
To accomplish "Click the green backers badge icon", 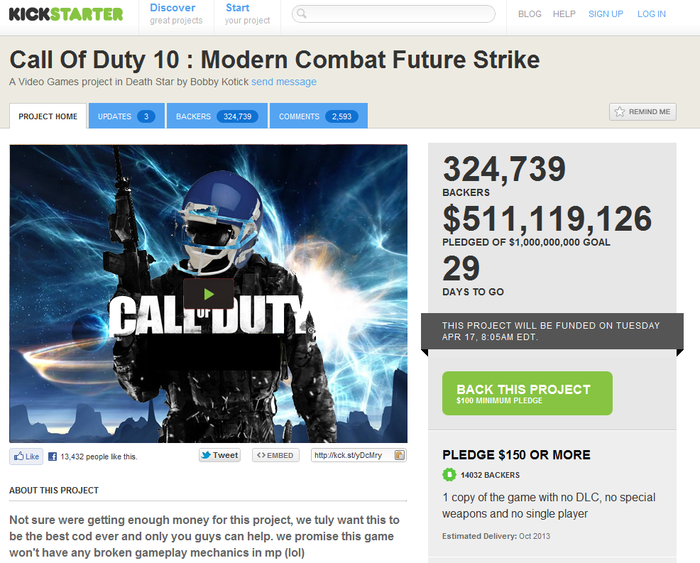I will click(x=449, y=475).
